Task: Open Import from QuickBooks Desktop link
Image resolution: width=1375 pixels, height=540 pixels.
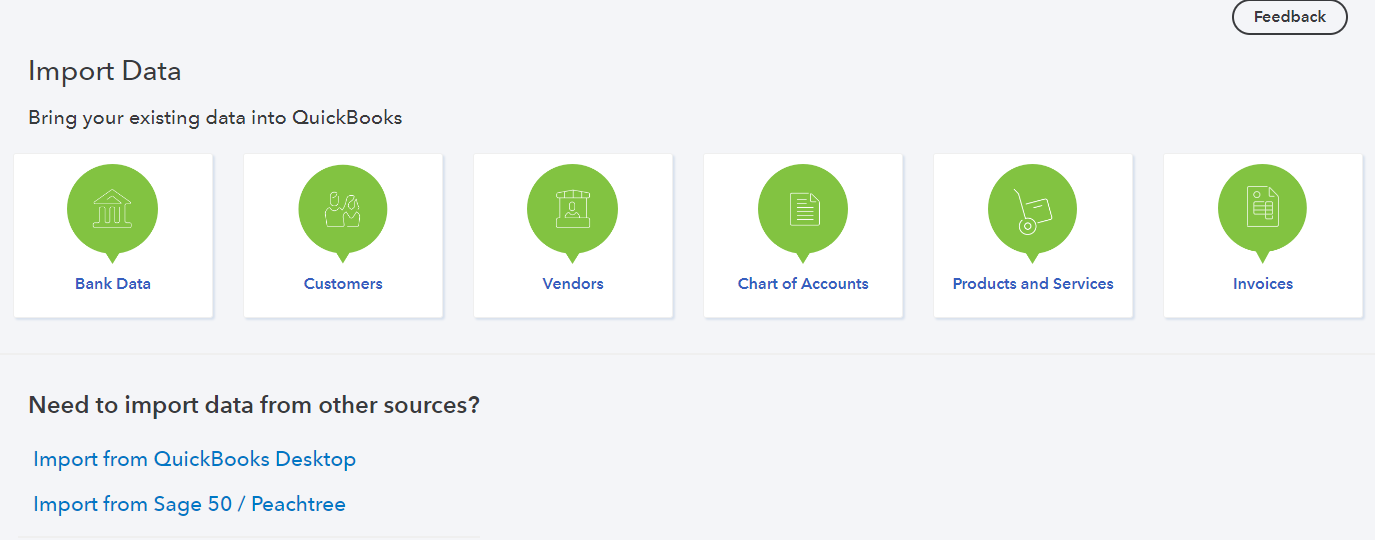Action: point(194,459)
